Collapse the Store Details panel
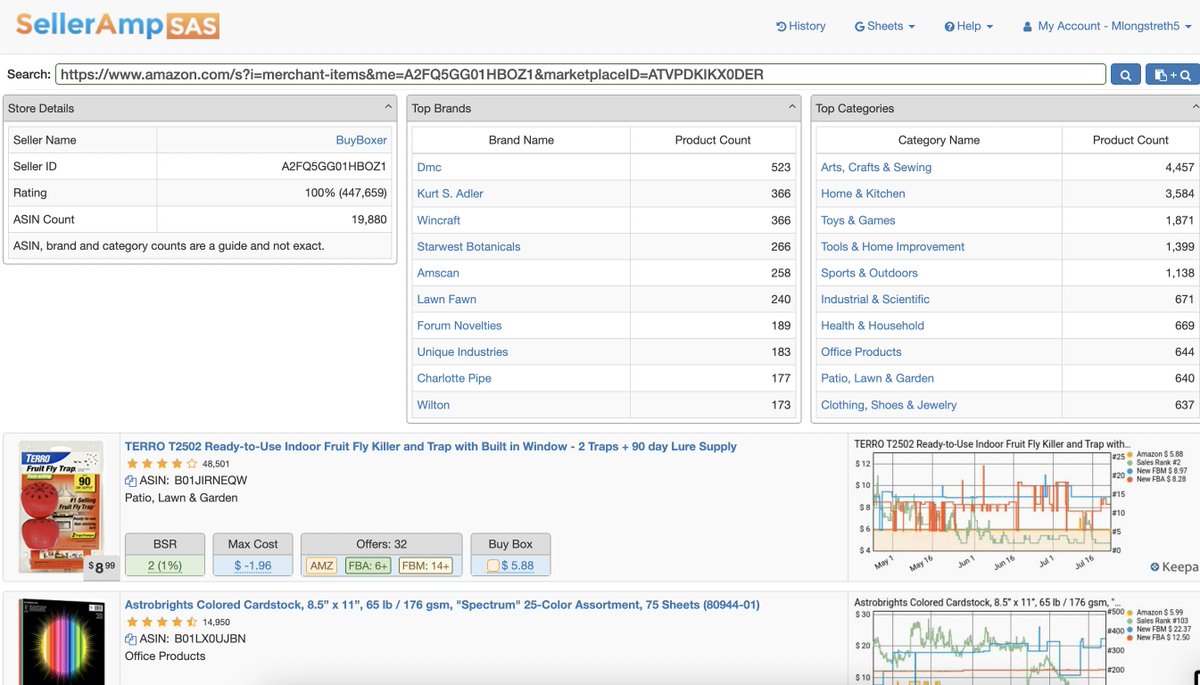Image resolution: width=1200 pixels, height=685 pixels. (387, 107)
